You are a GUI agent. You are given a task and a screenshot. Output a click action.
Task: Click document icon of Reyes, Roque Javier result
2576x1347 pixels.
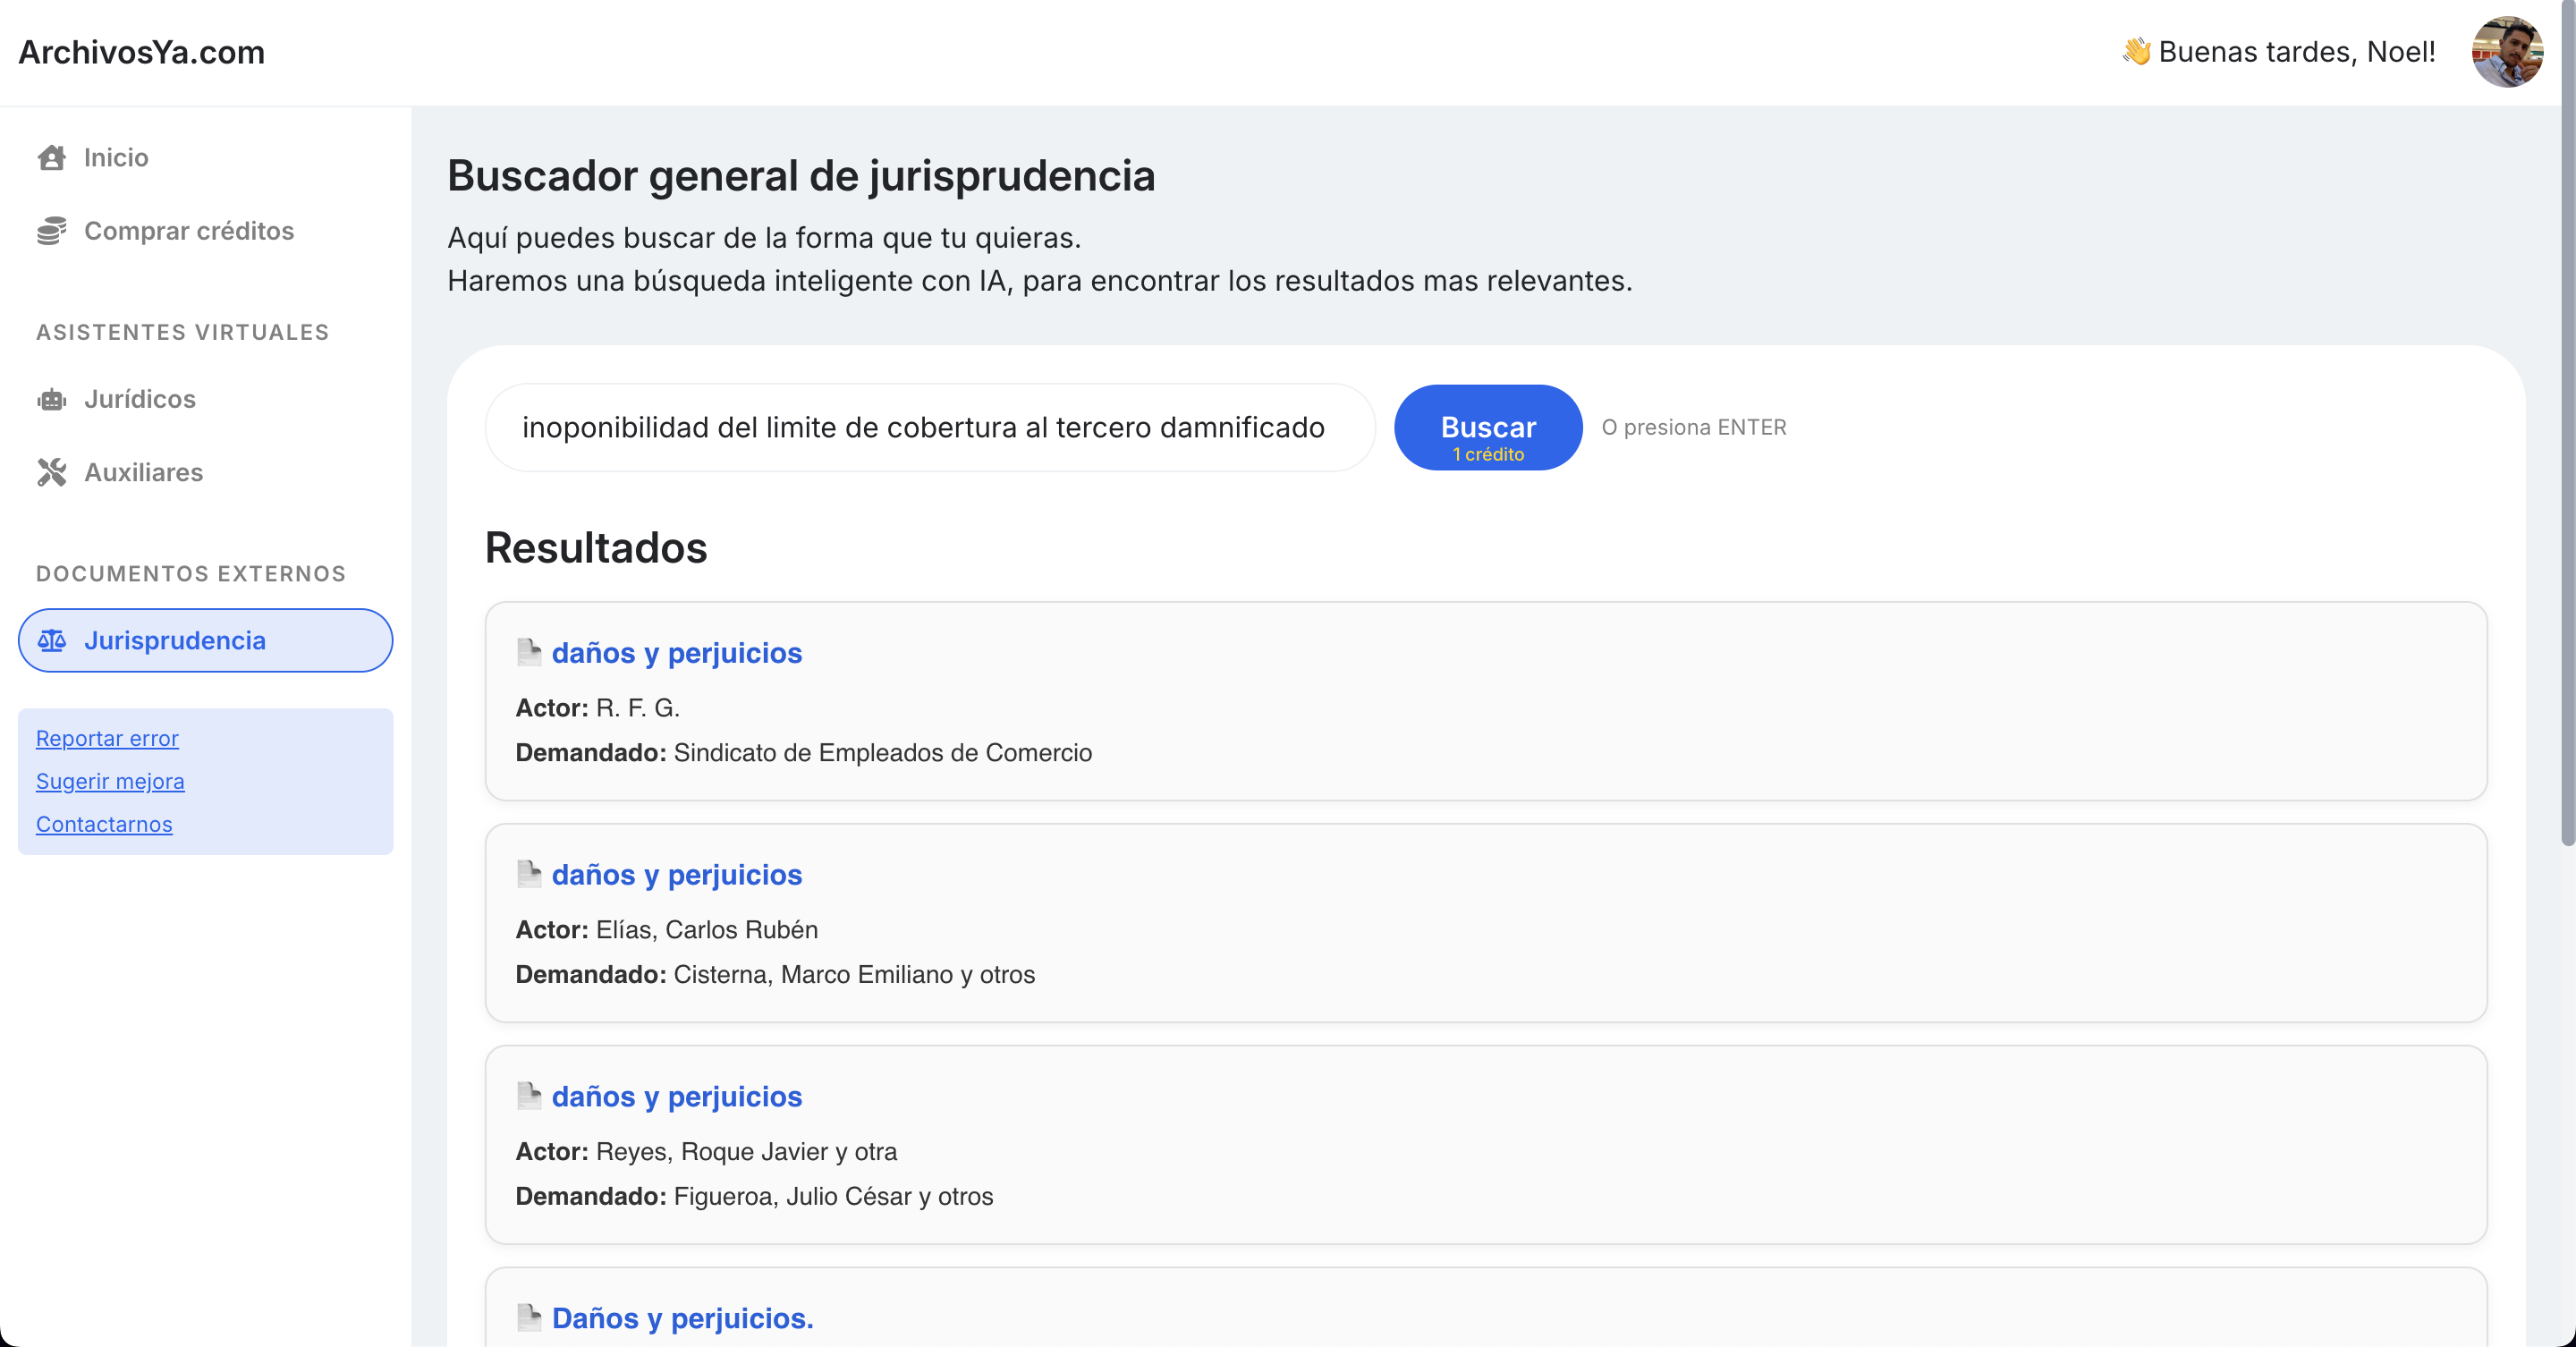tap(529, 1096)
